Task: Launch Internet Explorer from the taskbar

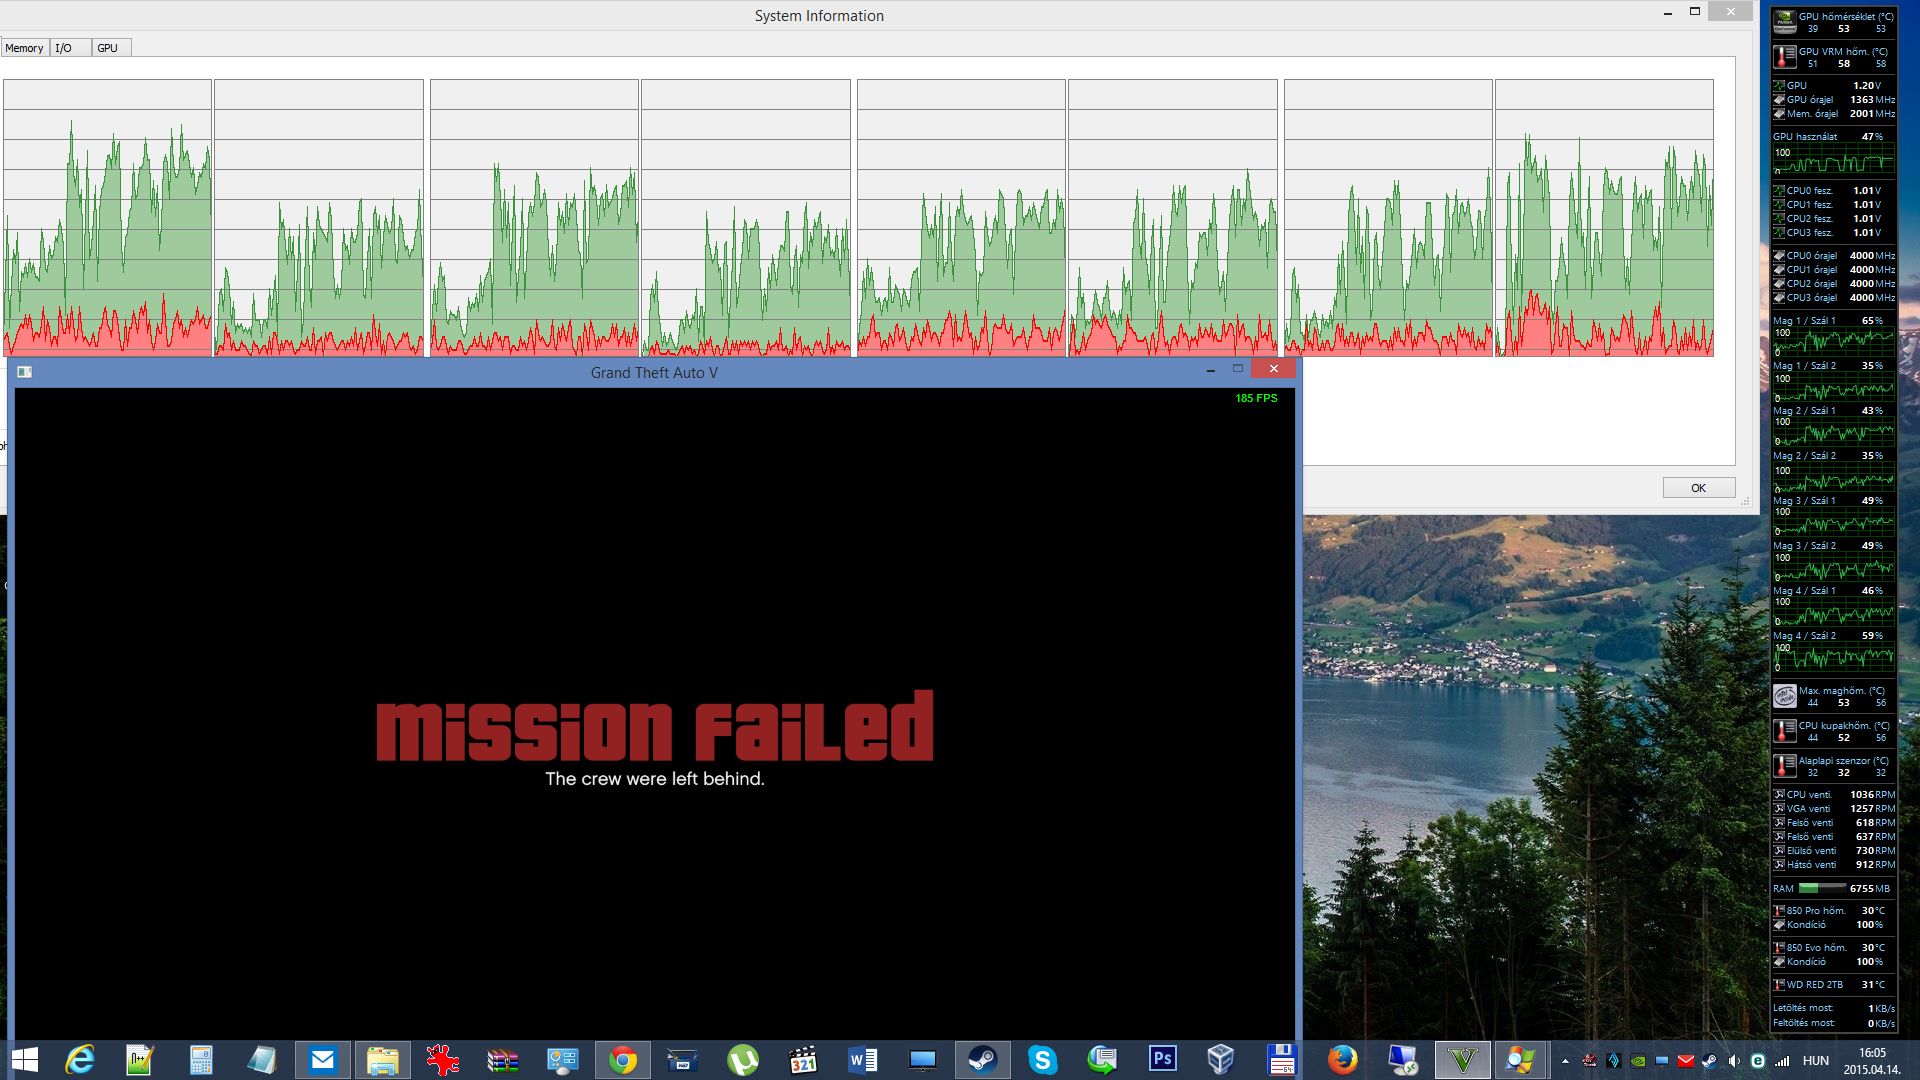Action: coord(80,1060)
